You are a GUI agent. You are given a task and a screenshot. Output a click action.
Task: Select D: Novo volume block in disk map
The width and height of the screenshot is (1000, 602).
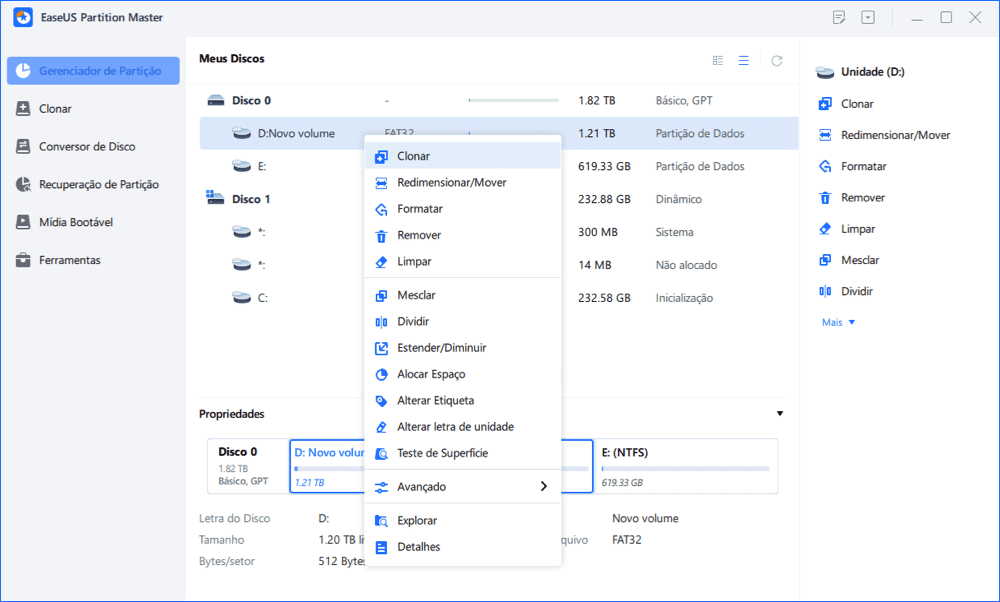tap(441, 466)
